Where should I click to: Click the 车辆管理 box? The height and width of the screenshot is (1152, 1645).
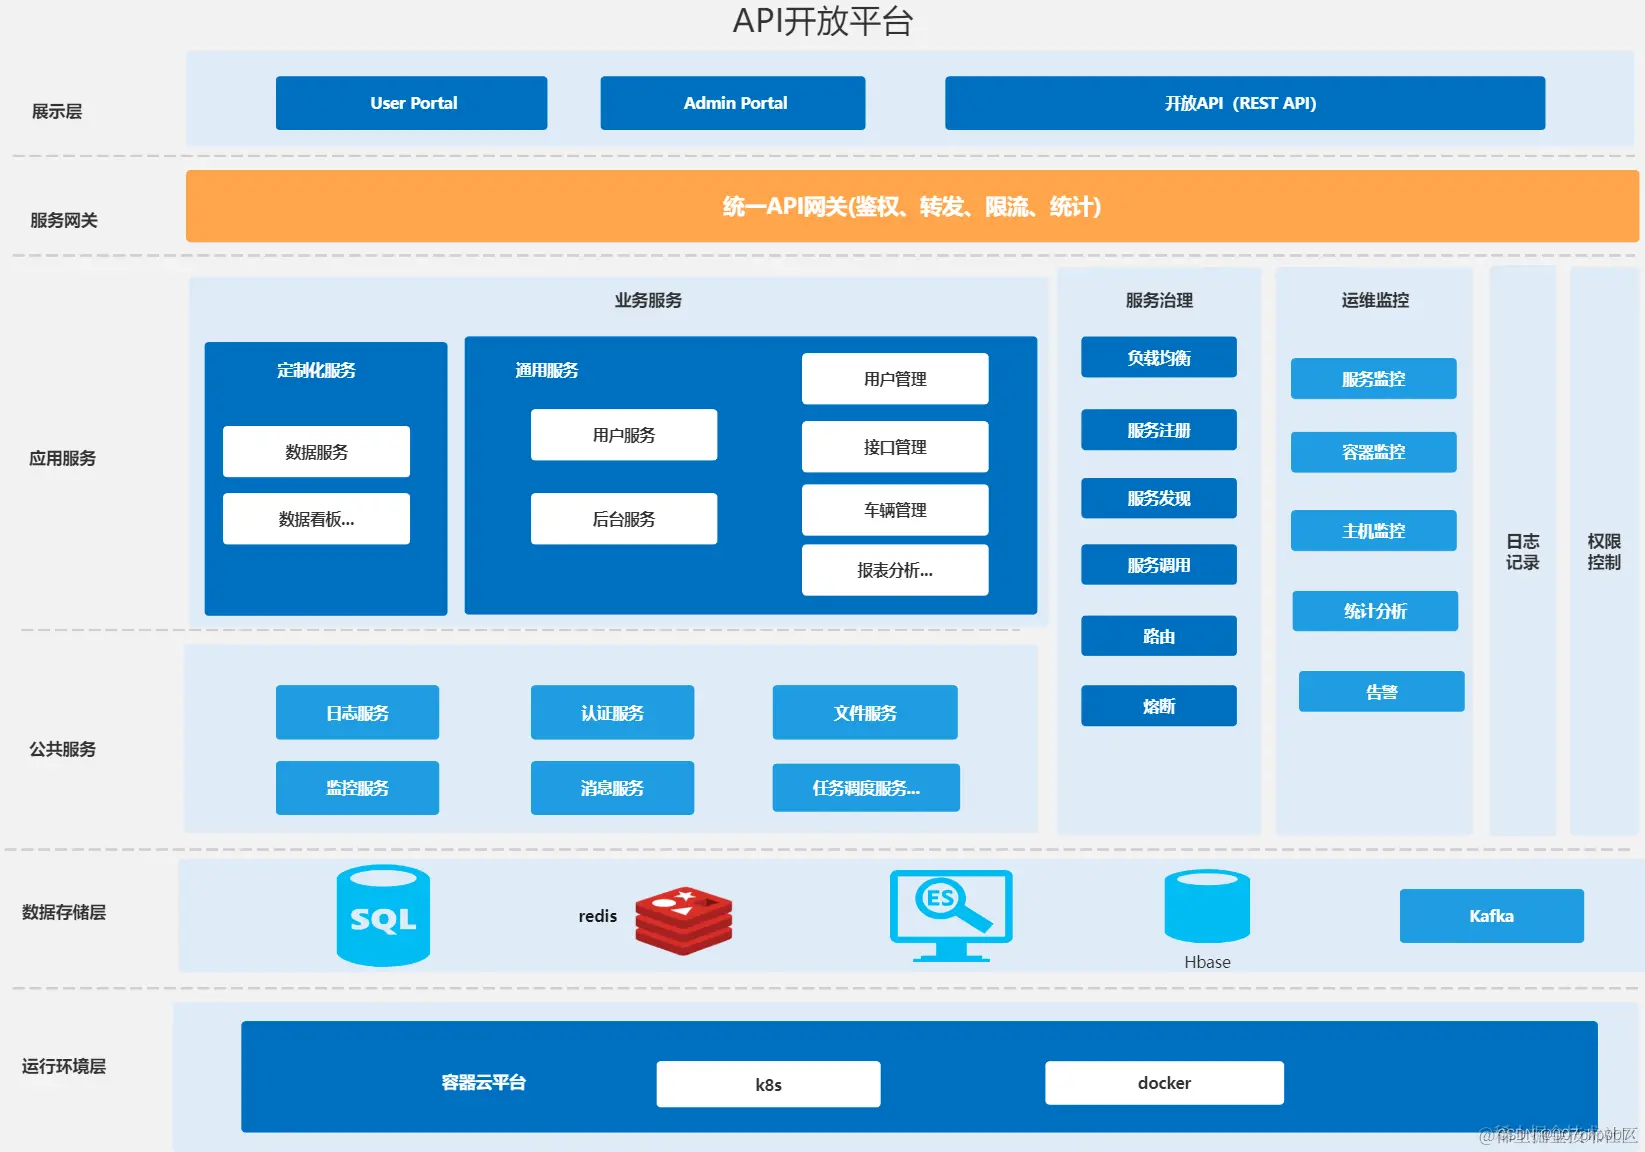tap(895, 510)
